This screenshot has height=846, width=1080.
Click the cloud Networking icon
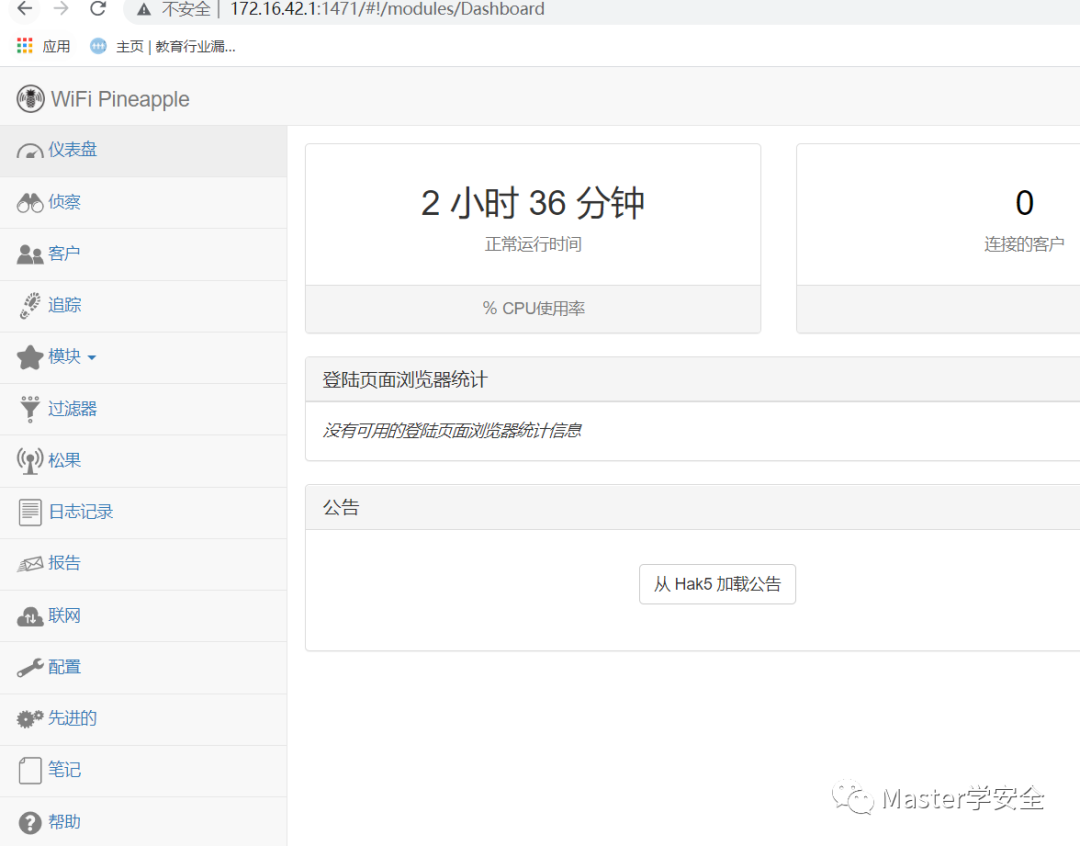[x=30, y=616]
